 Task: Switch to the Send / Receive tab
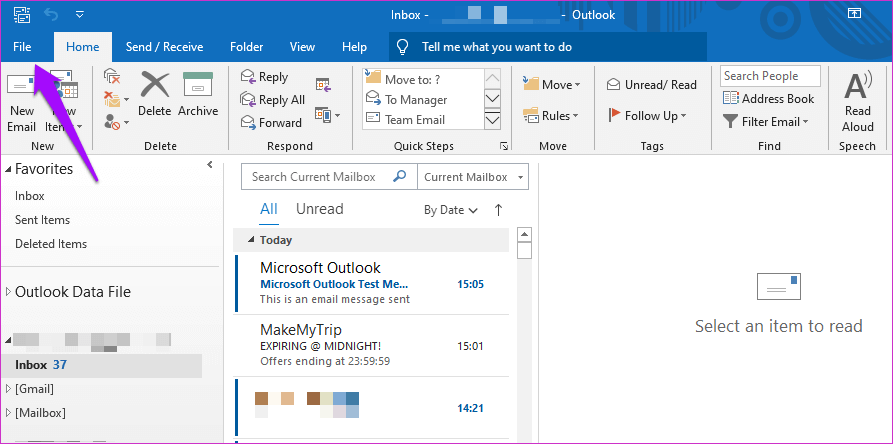pos(164,47)
